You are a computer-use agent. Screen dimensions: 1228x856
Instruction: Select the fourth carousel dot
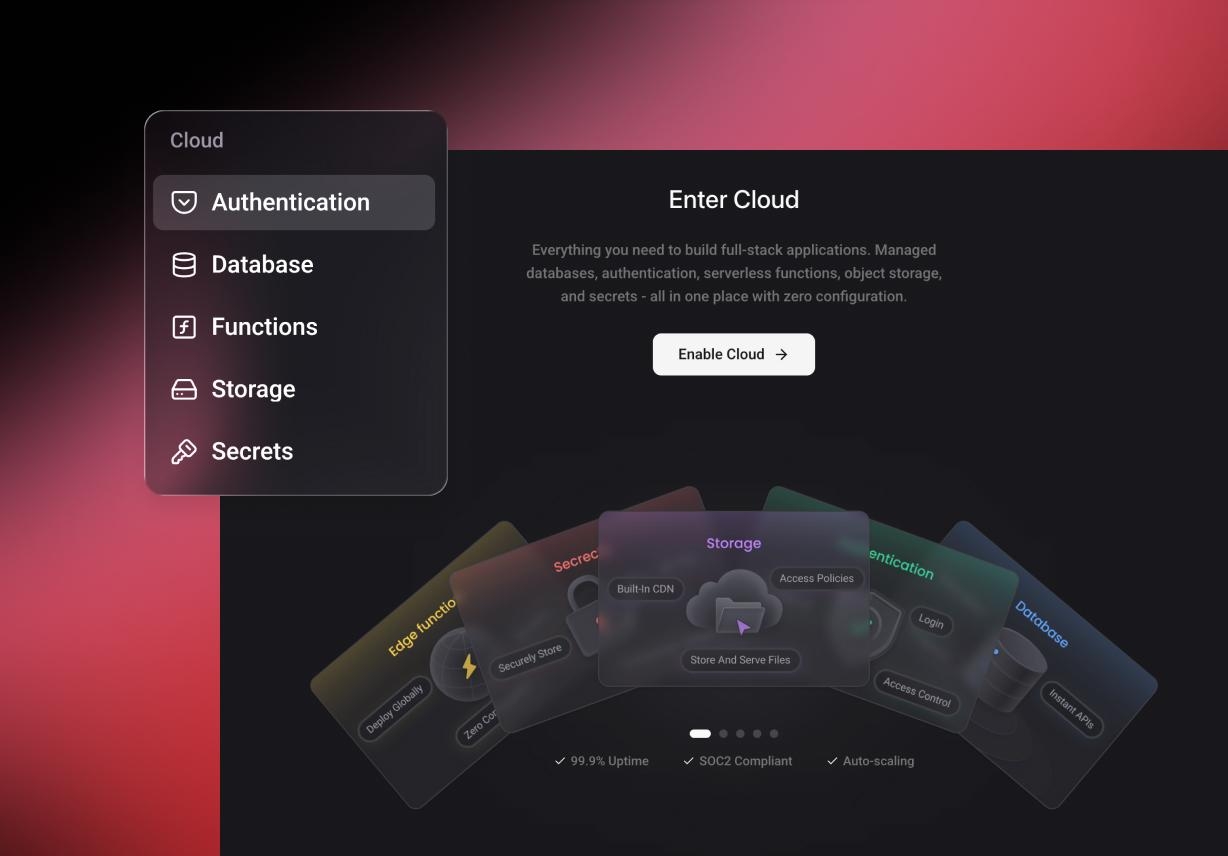click(x=757, y=734)
